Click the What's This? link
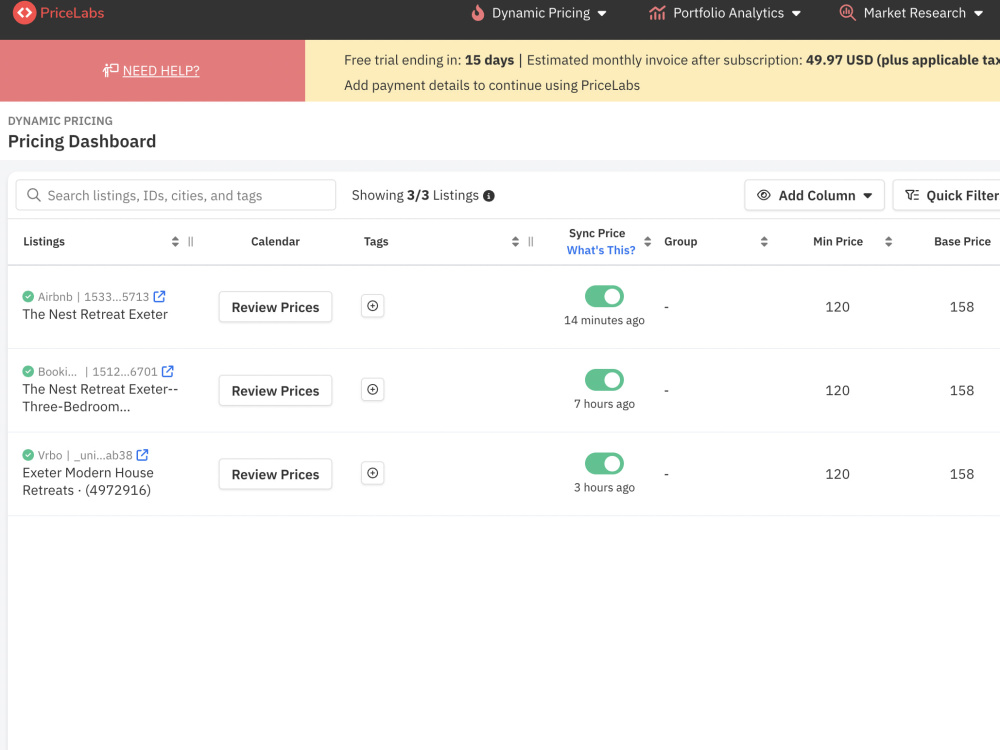The image size is (1000, 750). tap(601, 251)
